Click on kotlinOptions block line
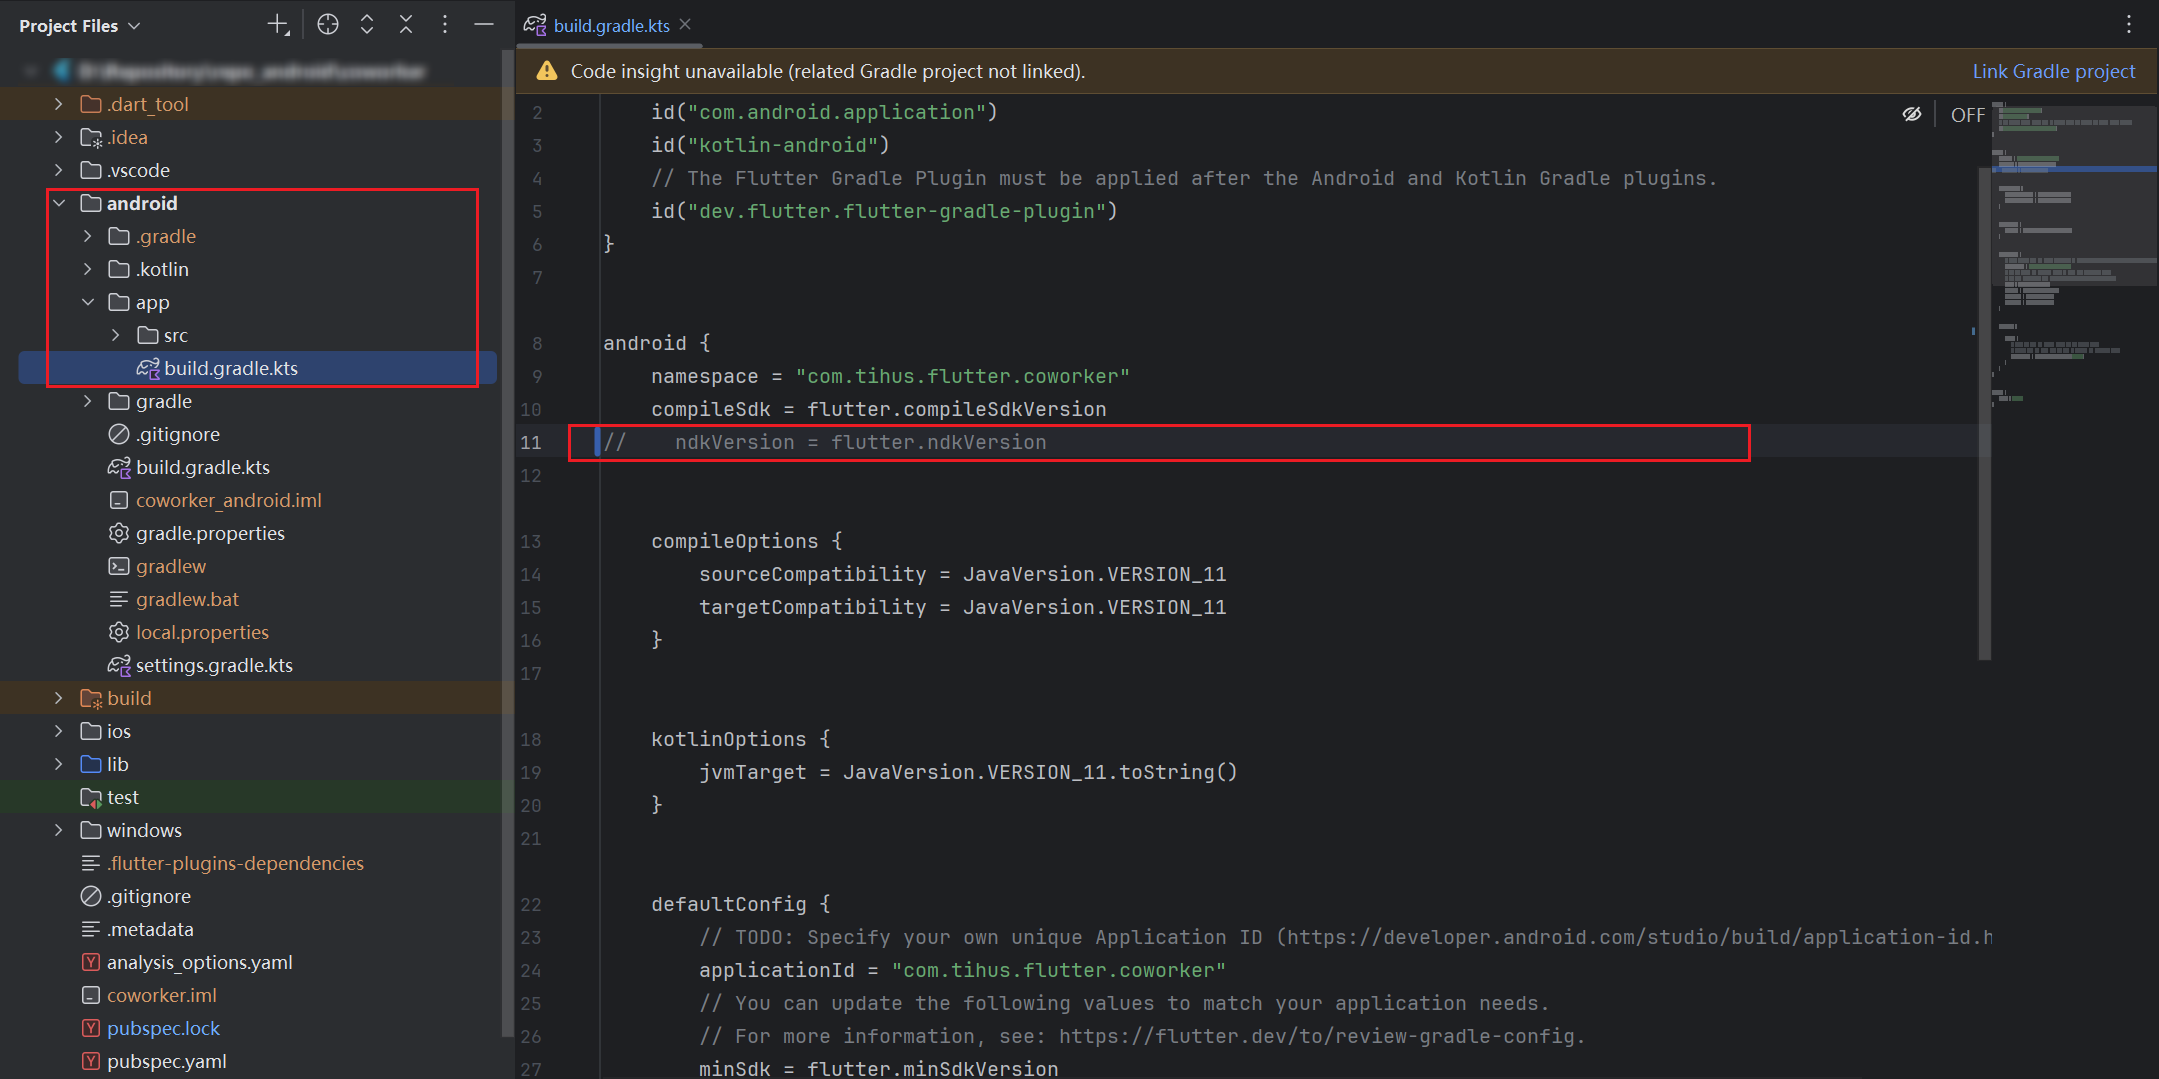 pyautogui.click(x=741, y=739)
